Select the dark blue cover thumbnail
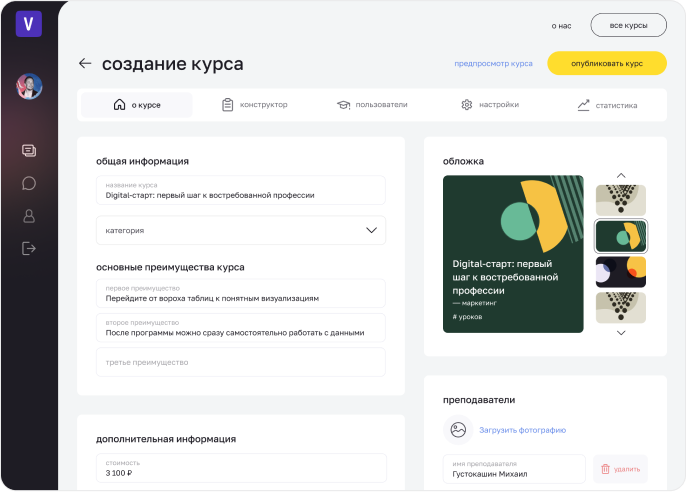Viewport: 686px width, 492px height. [620, 272]
